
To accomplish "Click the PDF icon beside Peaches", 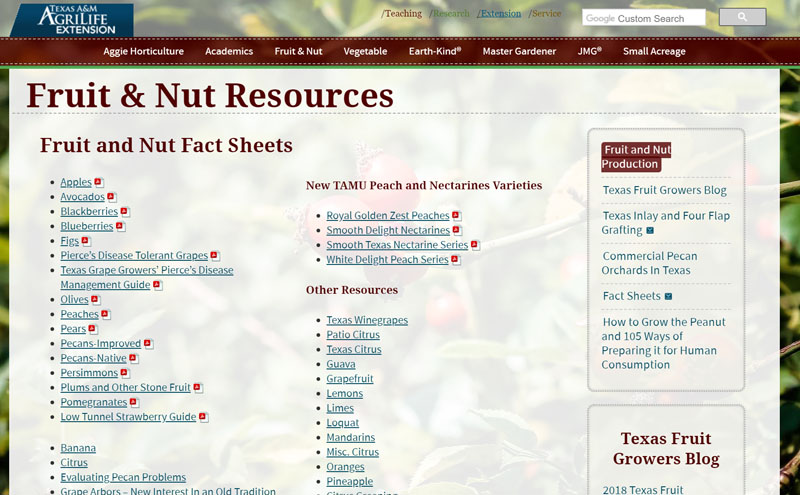I will (x=105, y=314).
